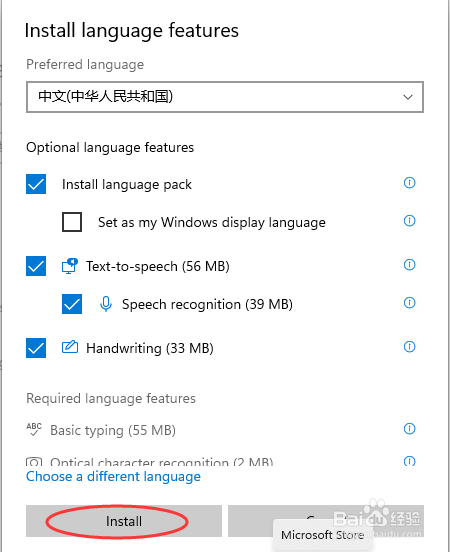Click the Text-to-speech monitor icon
The height and width of the screenshot is (552, 450).
[x=70, y=266]
